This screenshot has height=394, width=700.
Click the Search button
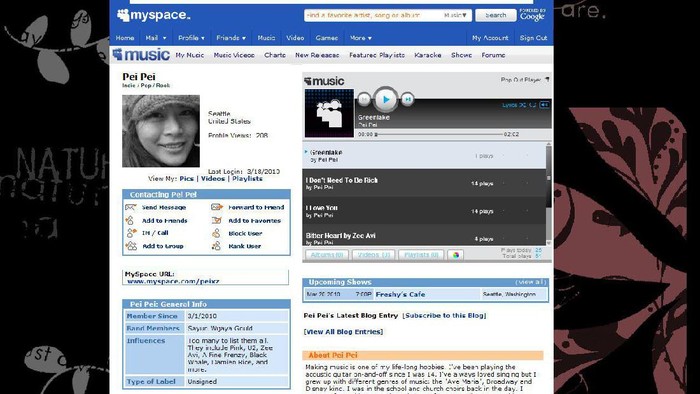coord(496,15)
